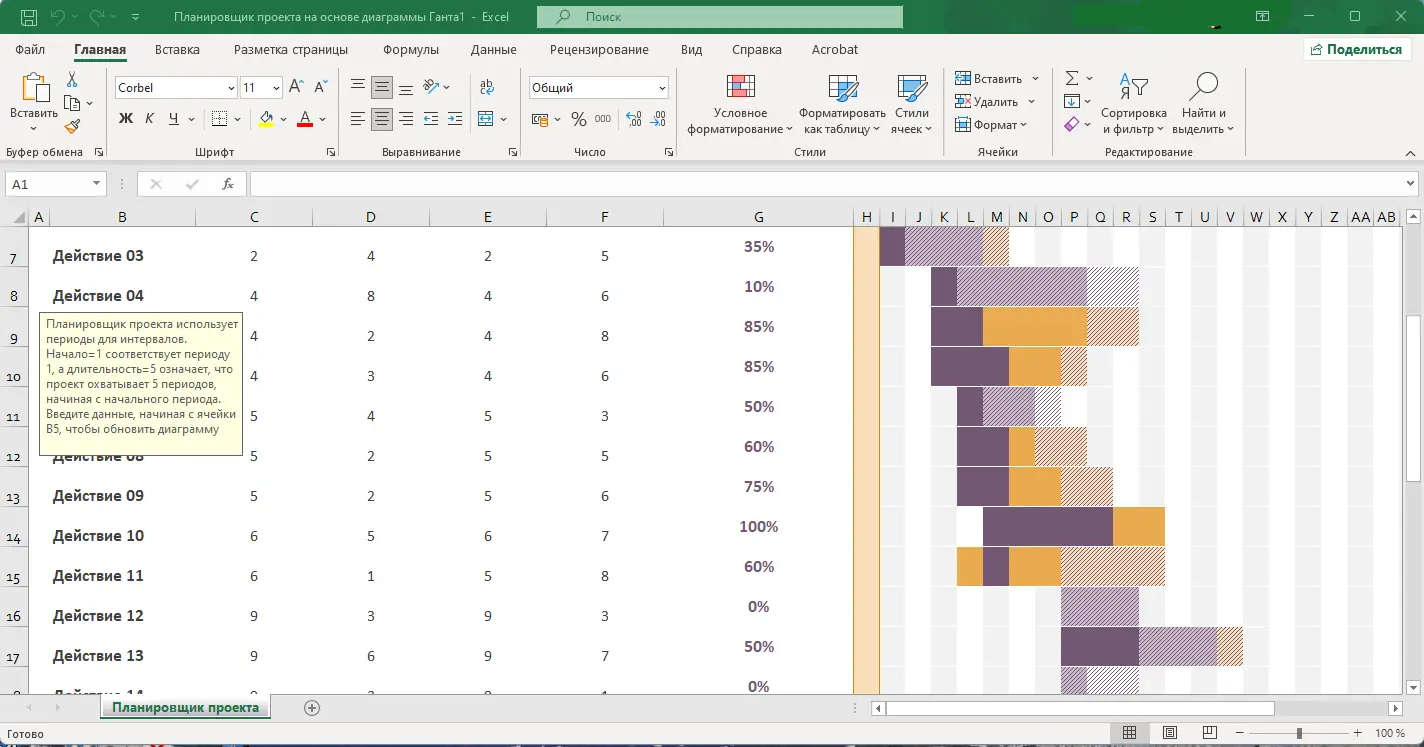
Task: Open the number format dropdown showing Общий
Action: pos(661,85)
